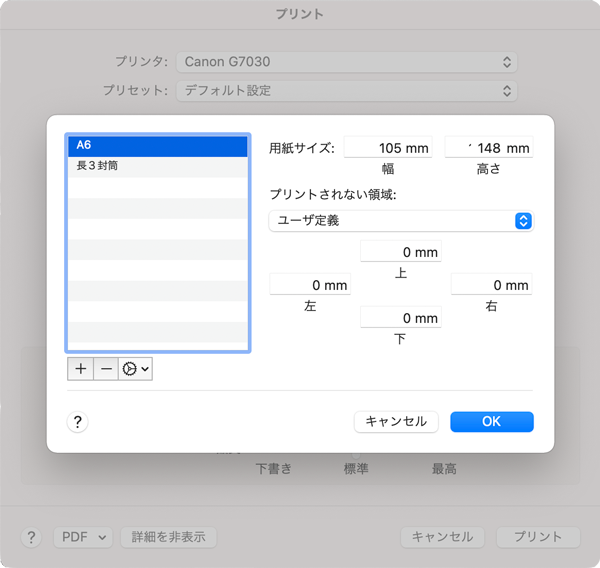Click the 高さ height field showing 148 mm
This screenshot has height=568, width=600.
coord(489,148)
